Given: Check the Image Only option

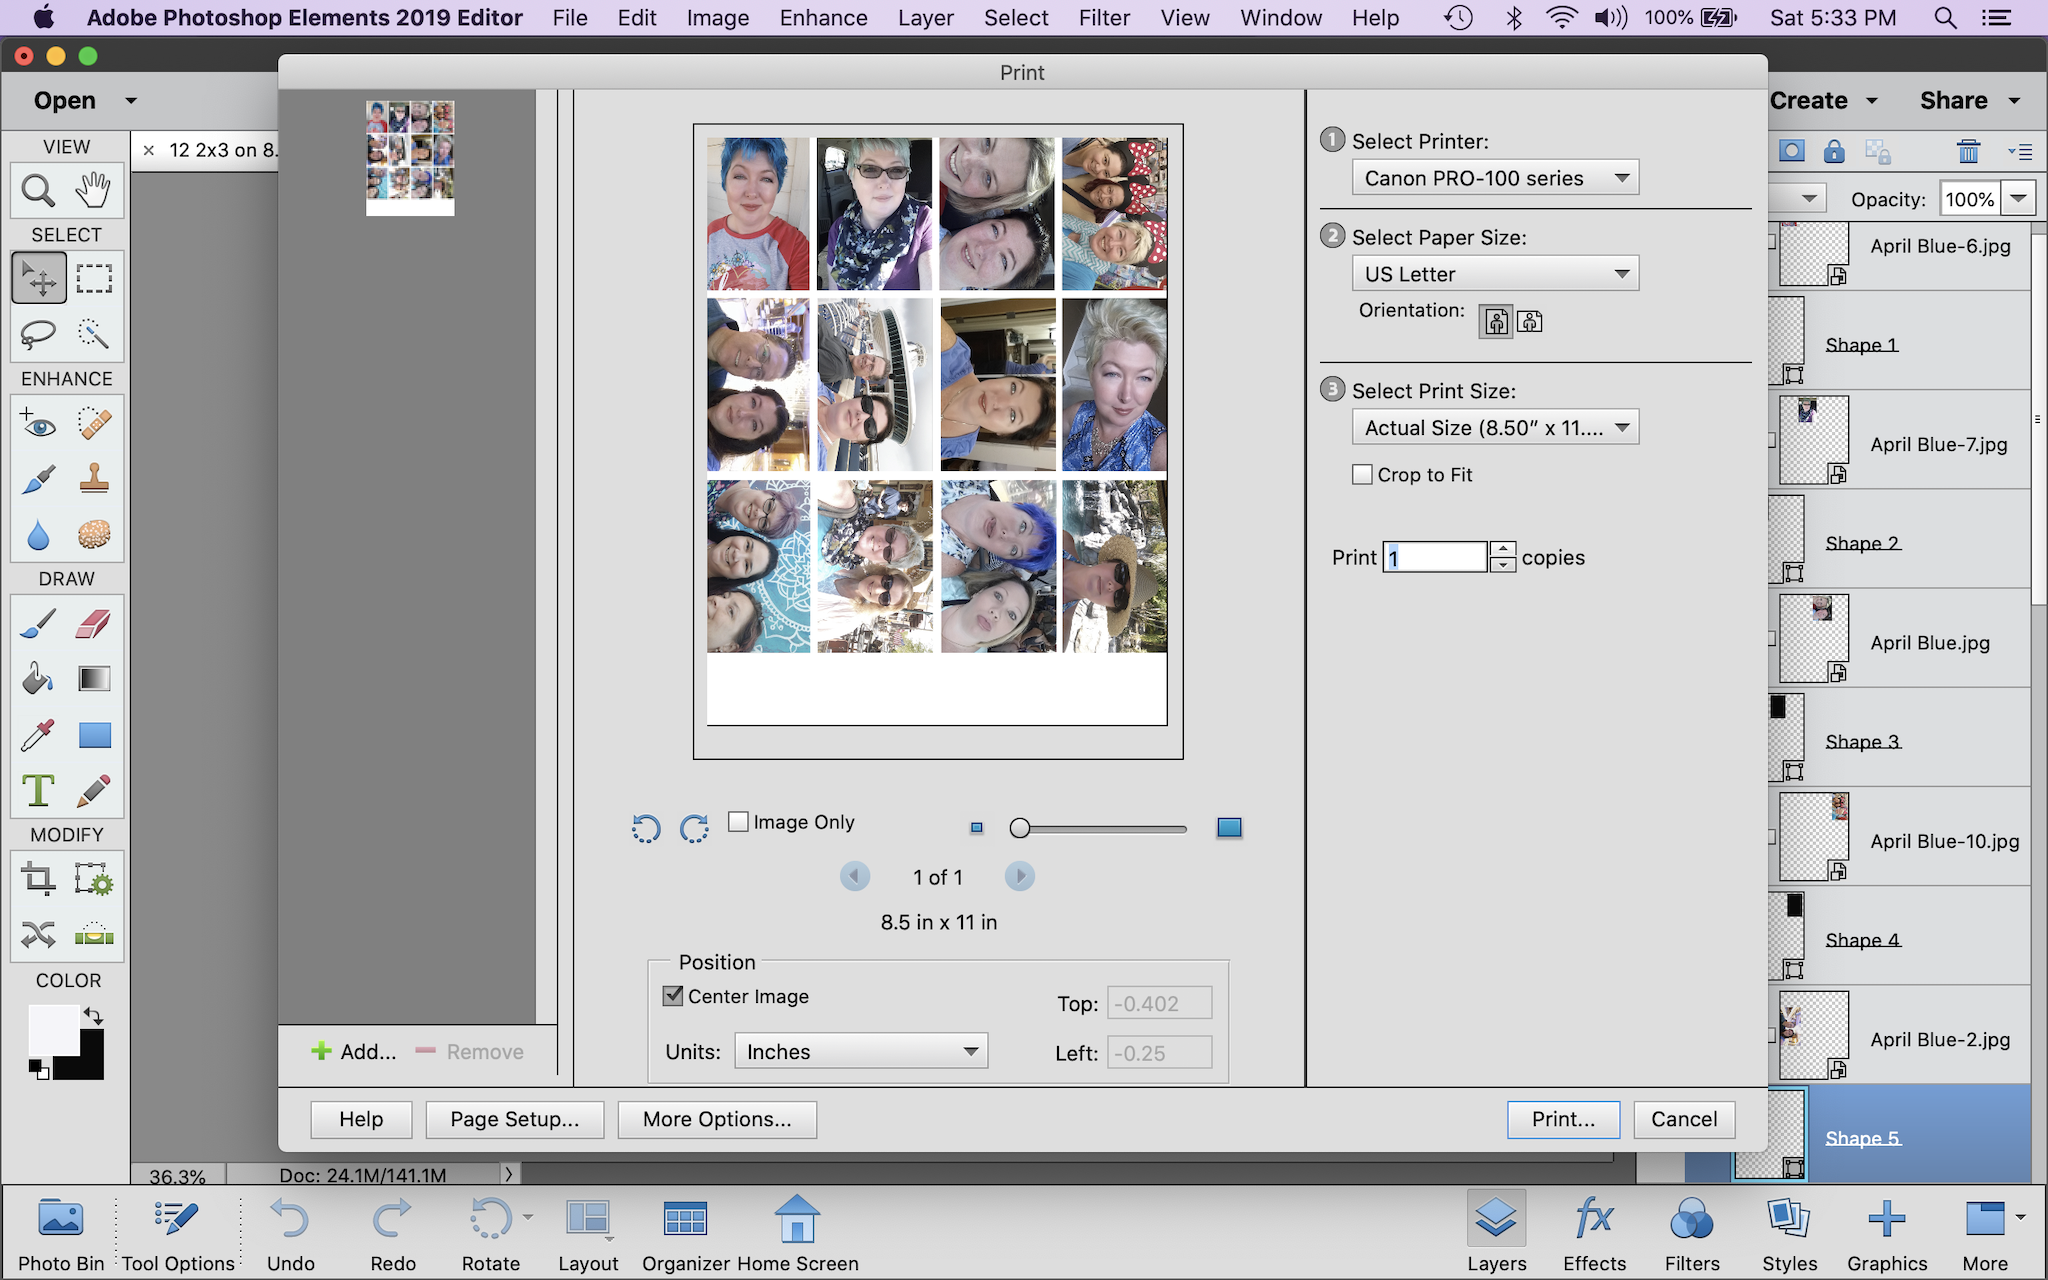Looking at the screenshot, I should point(739,821).
